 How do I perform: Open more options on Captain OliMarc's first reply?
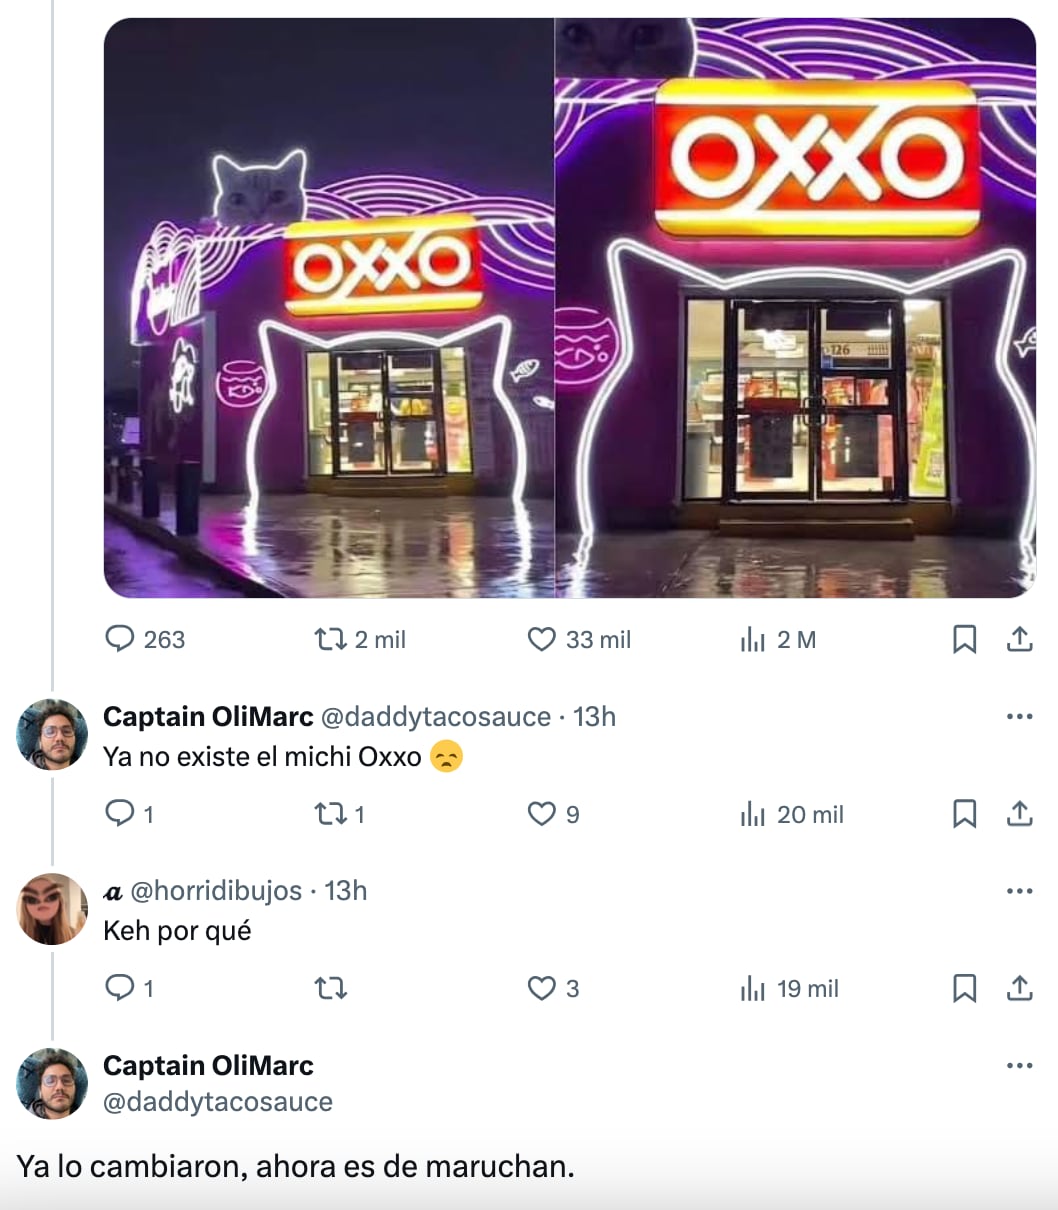(1020, 715)
